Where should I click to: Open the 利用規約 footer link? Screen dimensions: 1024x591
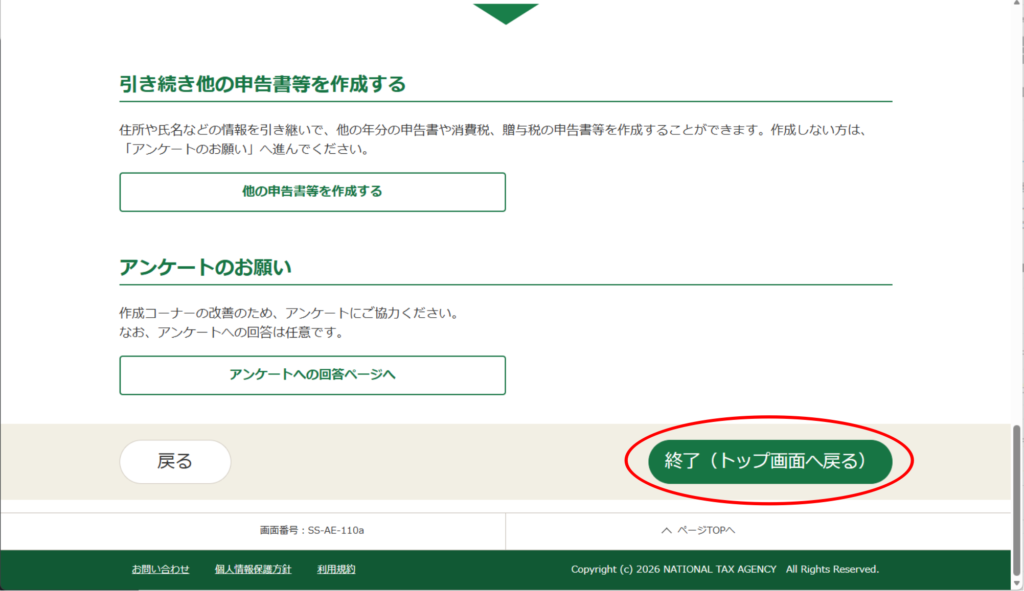pos(336,569)
